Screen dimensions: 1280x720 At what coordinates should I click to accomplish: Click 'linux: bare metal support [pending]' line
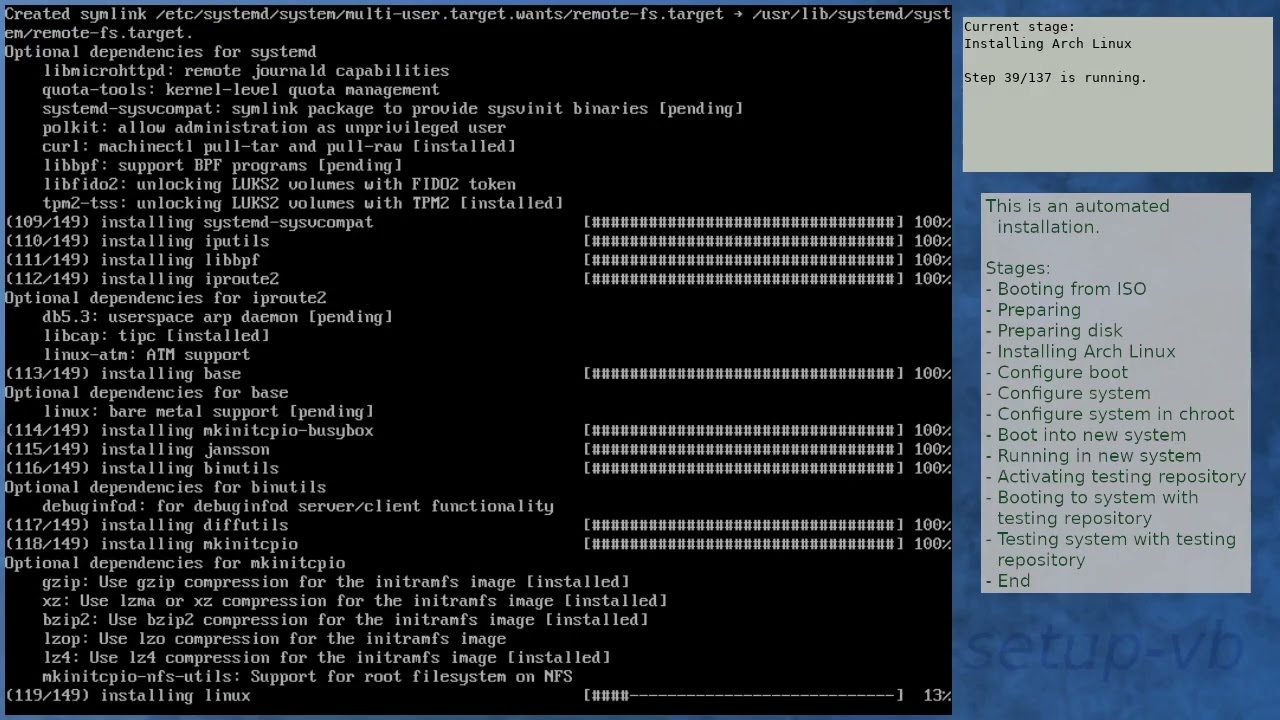208,411
